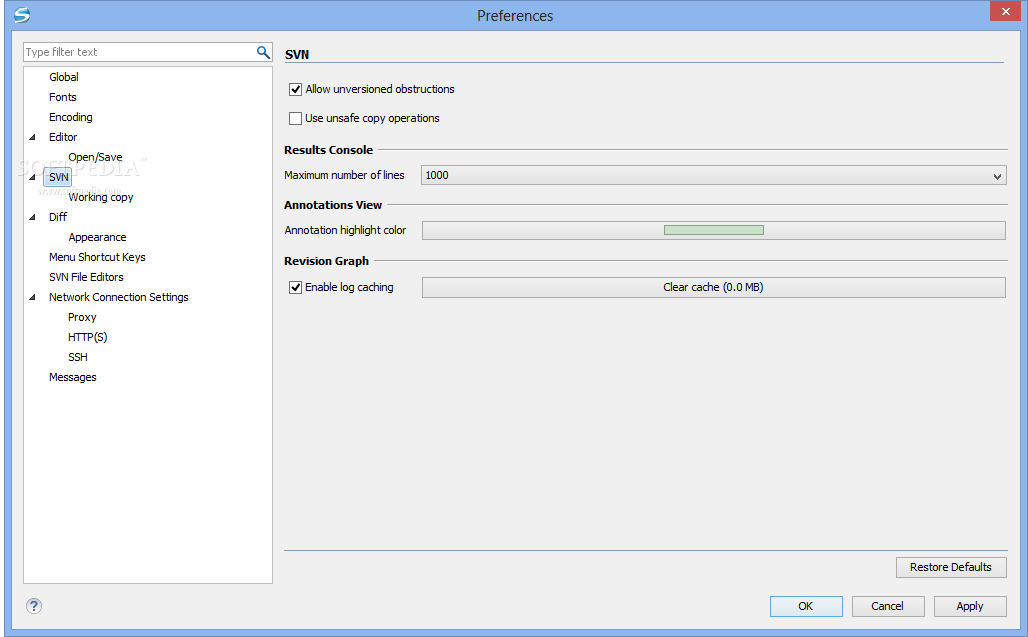Click the search magnifier icon in filter box
The image size is (1028, 637).
coord(263,52)
